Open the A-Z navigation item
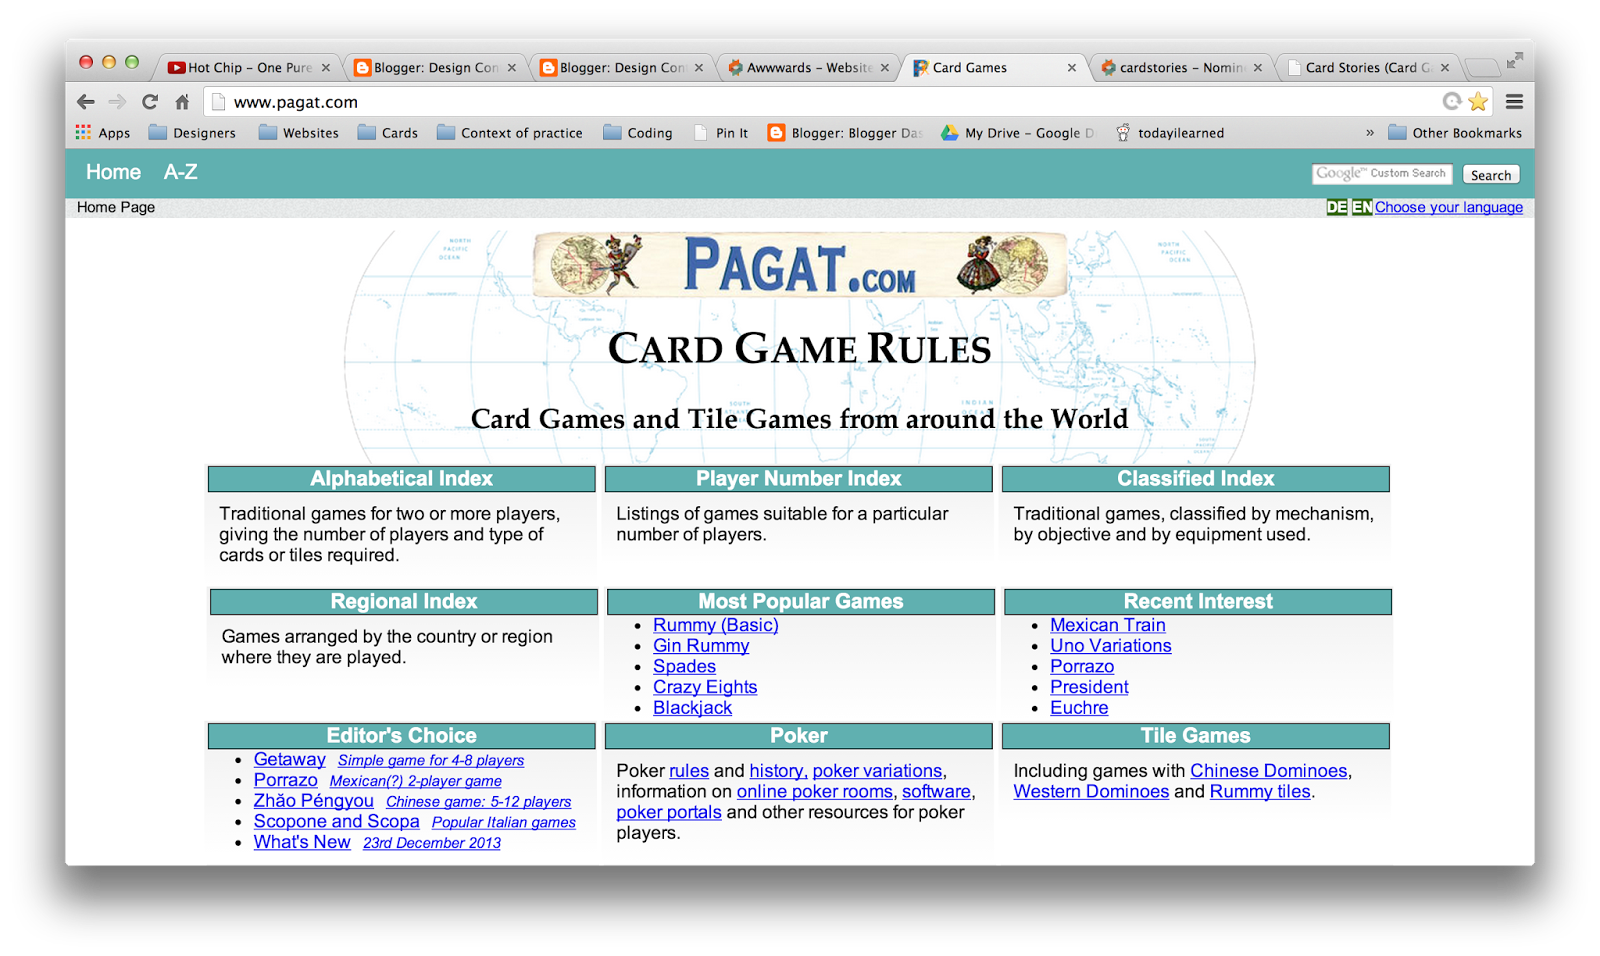This screenshot has width=1600, height=956. point(180,172)
